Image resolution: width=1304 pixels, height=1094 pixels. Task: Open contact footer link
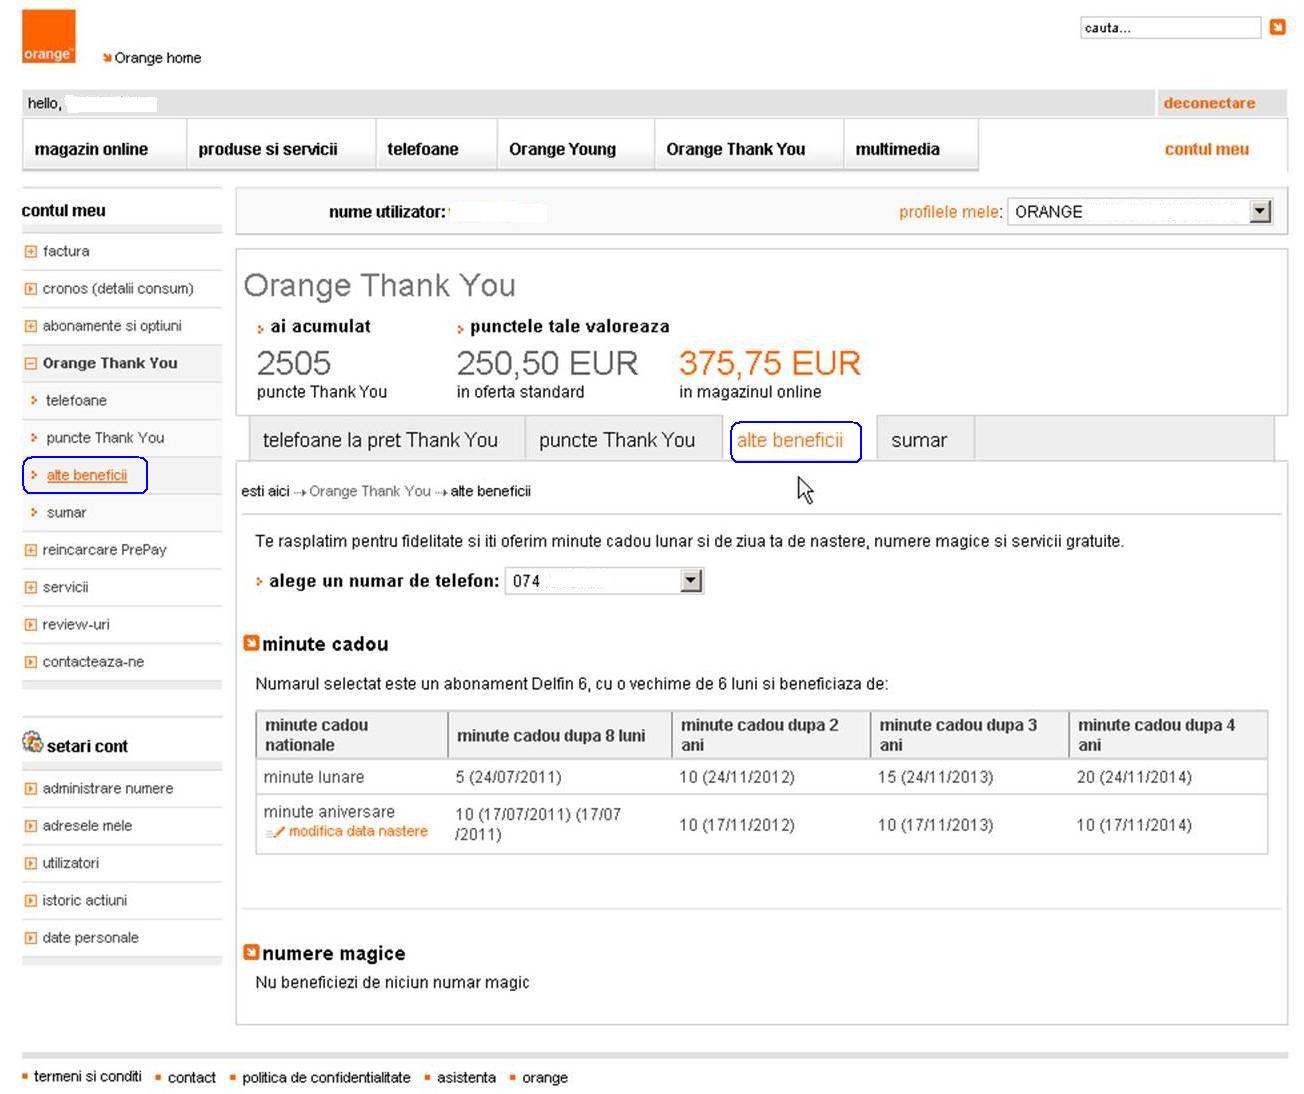(192, 1077)
